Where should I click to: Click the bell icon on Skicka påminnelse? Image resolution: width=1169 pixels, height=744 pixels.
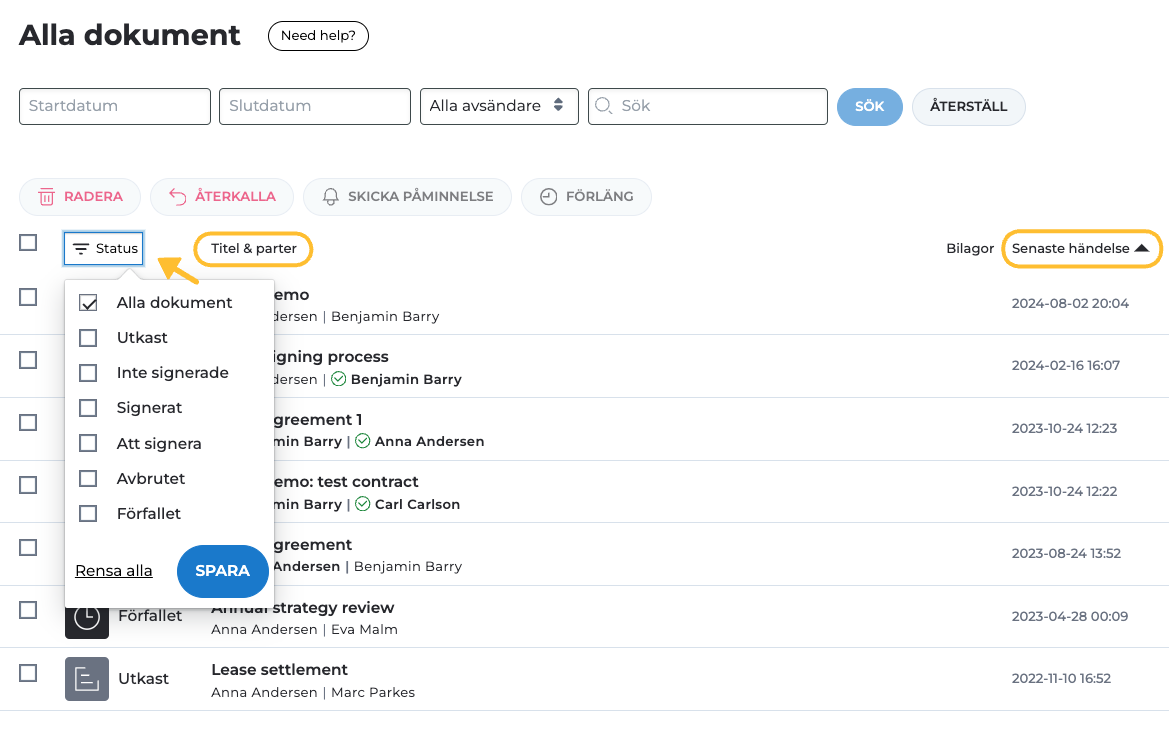[331, 197]
